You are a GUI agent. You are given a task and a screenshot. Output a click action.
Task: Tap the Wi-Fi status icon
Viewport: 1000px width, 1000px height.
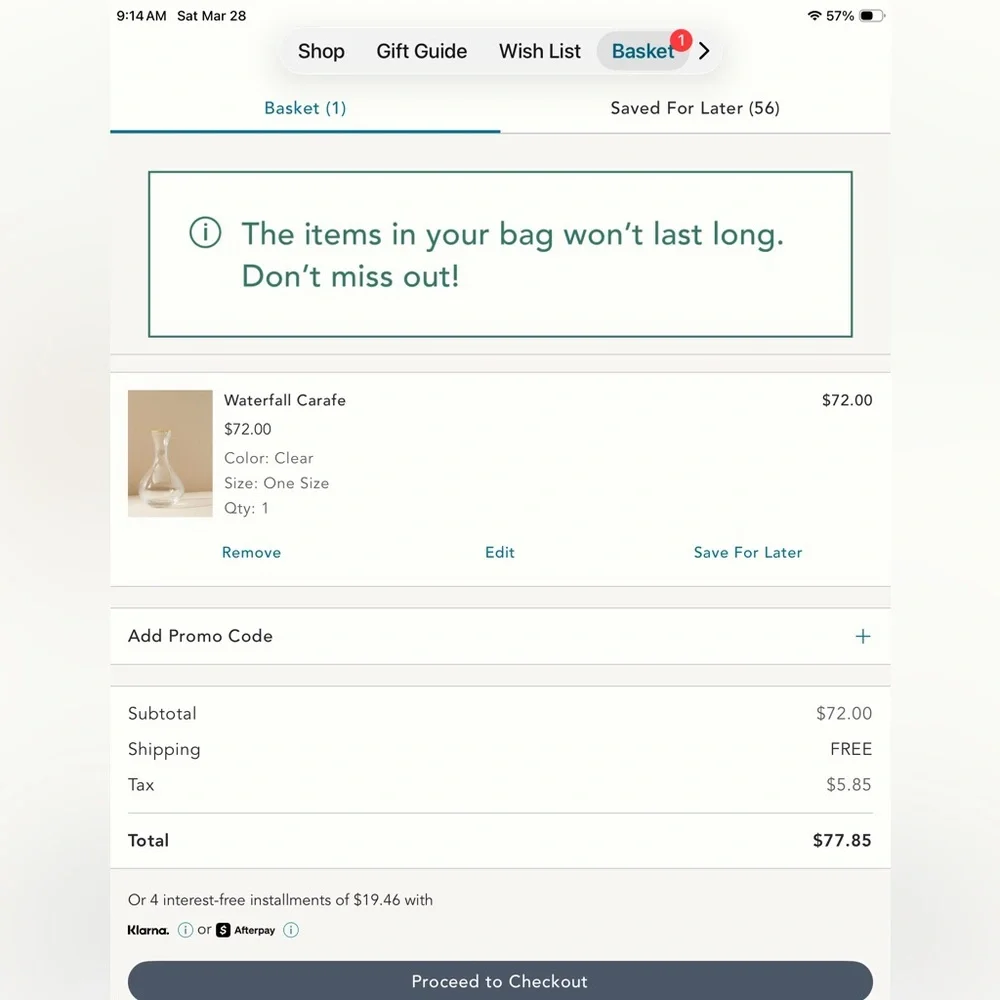[814, 15]
